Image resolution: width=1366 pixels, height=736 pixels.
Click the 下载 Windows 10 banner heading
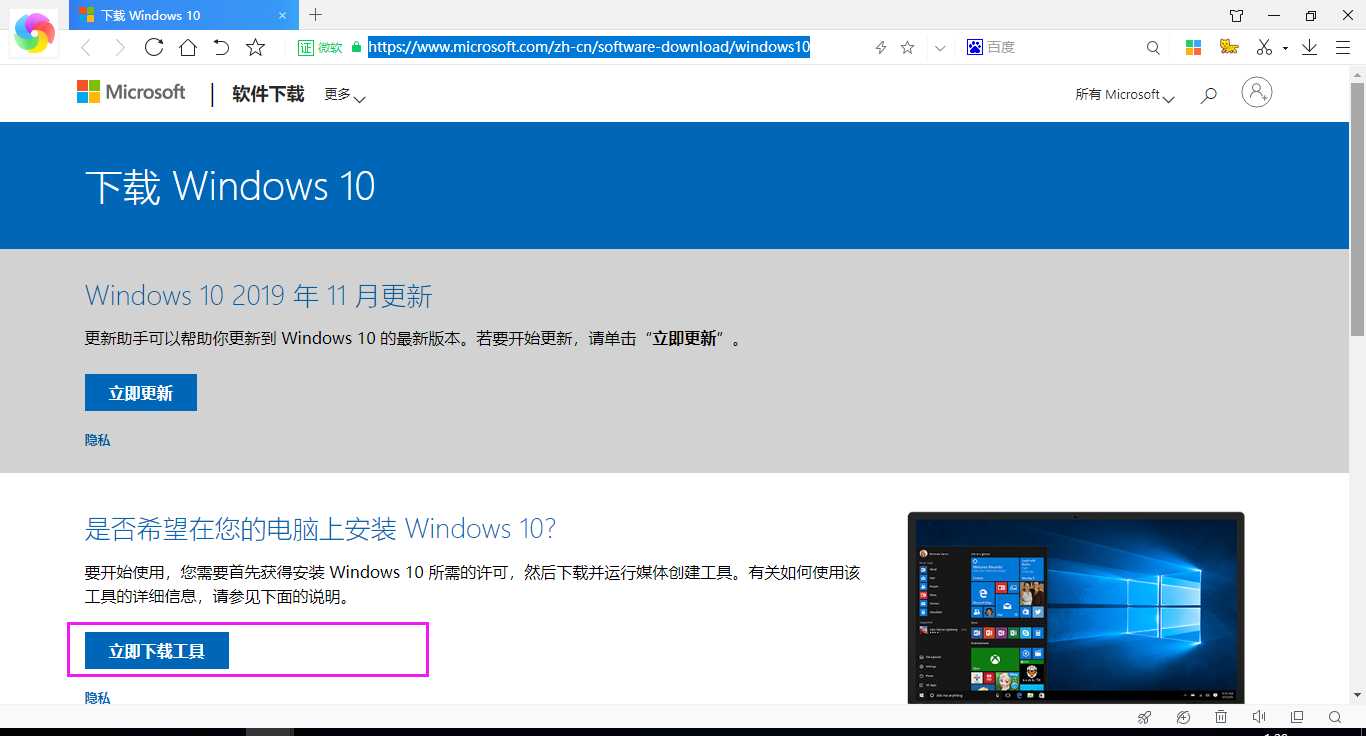click(x=230, y=187)
